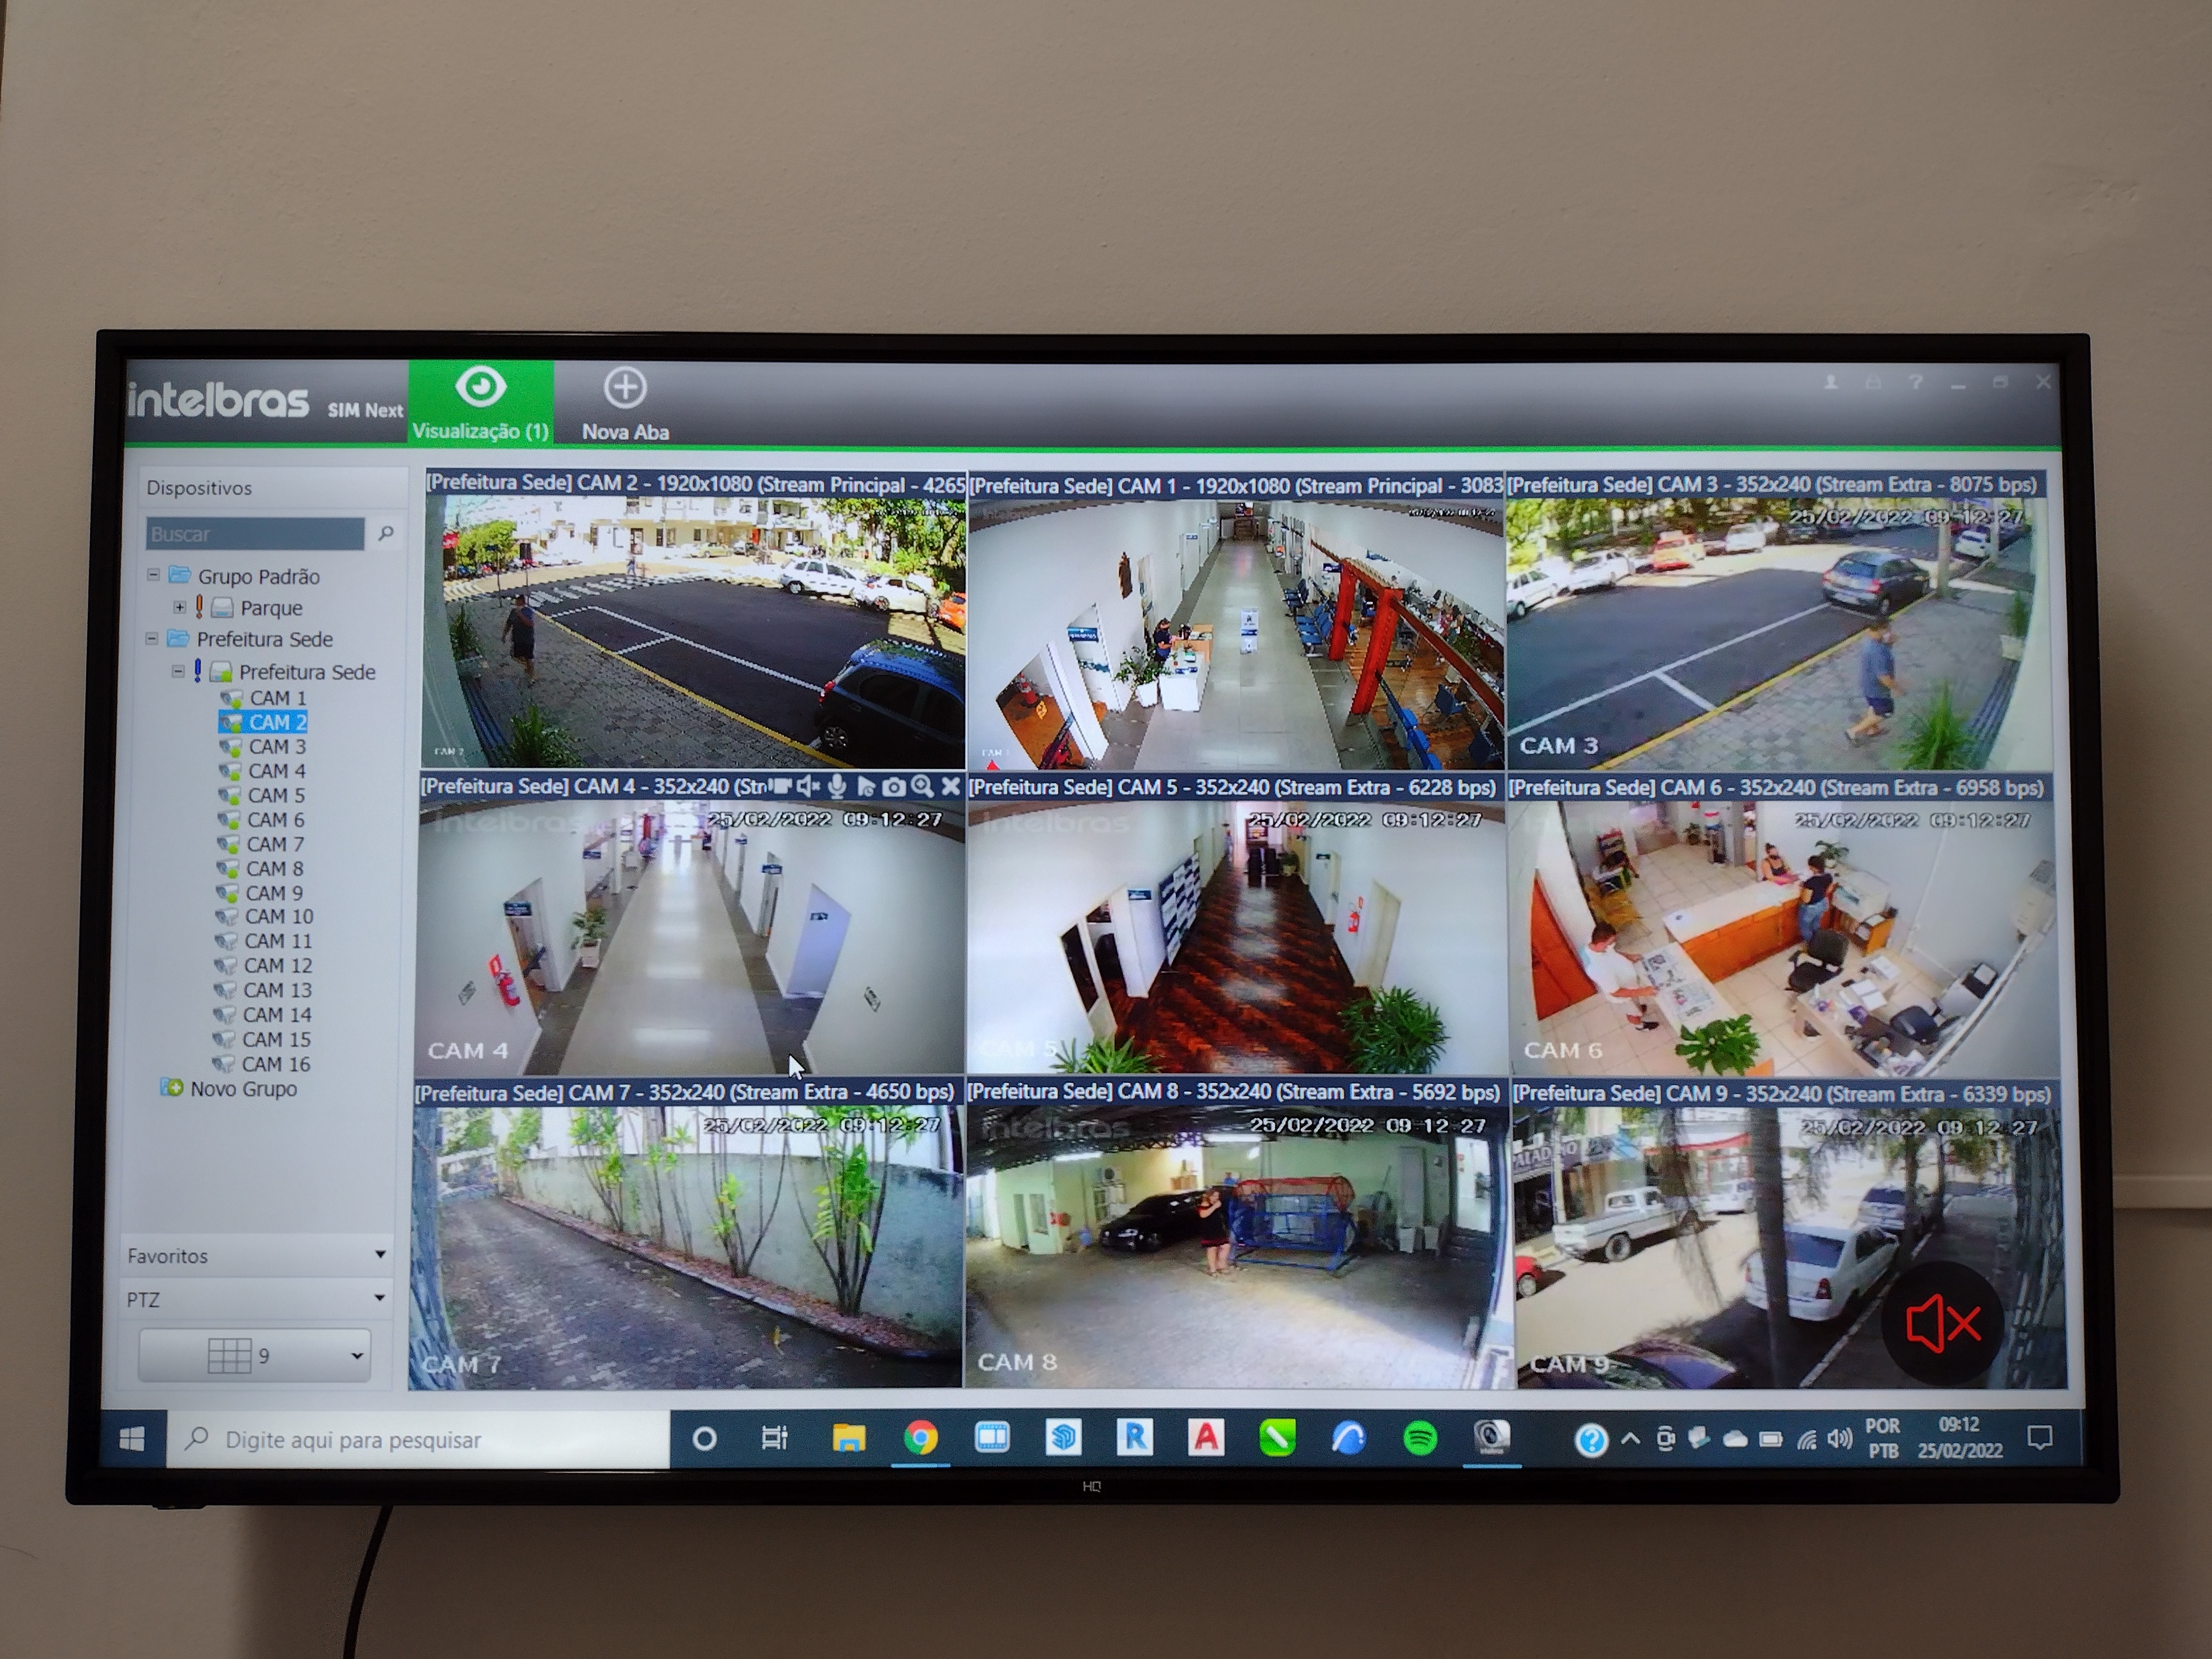The height and width of the screenshot is (1659, 2212).
Task: Click CAM 4 digital zoom magnifier icon
Action: coord(922,786)
